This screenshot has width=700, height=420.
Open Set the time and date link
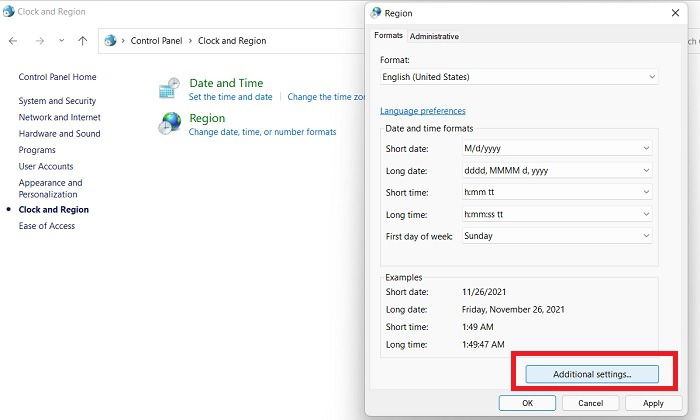pyautogui.click(x=230, y=97)
